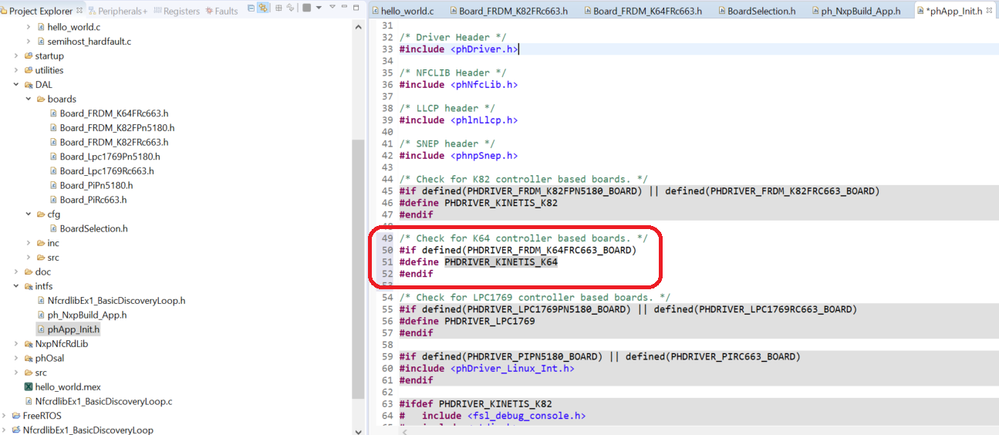Open the dropdown arrow beside the gray square icon
999x435 pixels.
319,8
